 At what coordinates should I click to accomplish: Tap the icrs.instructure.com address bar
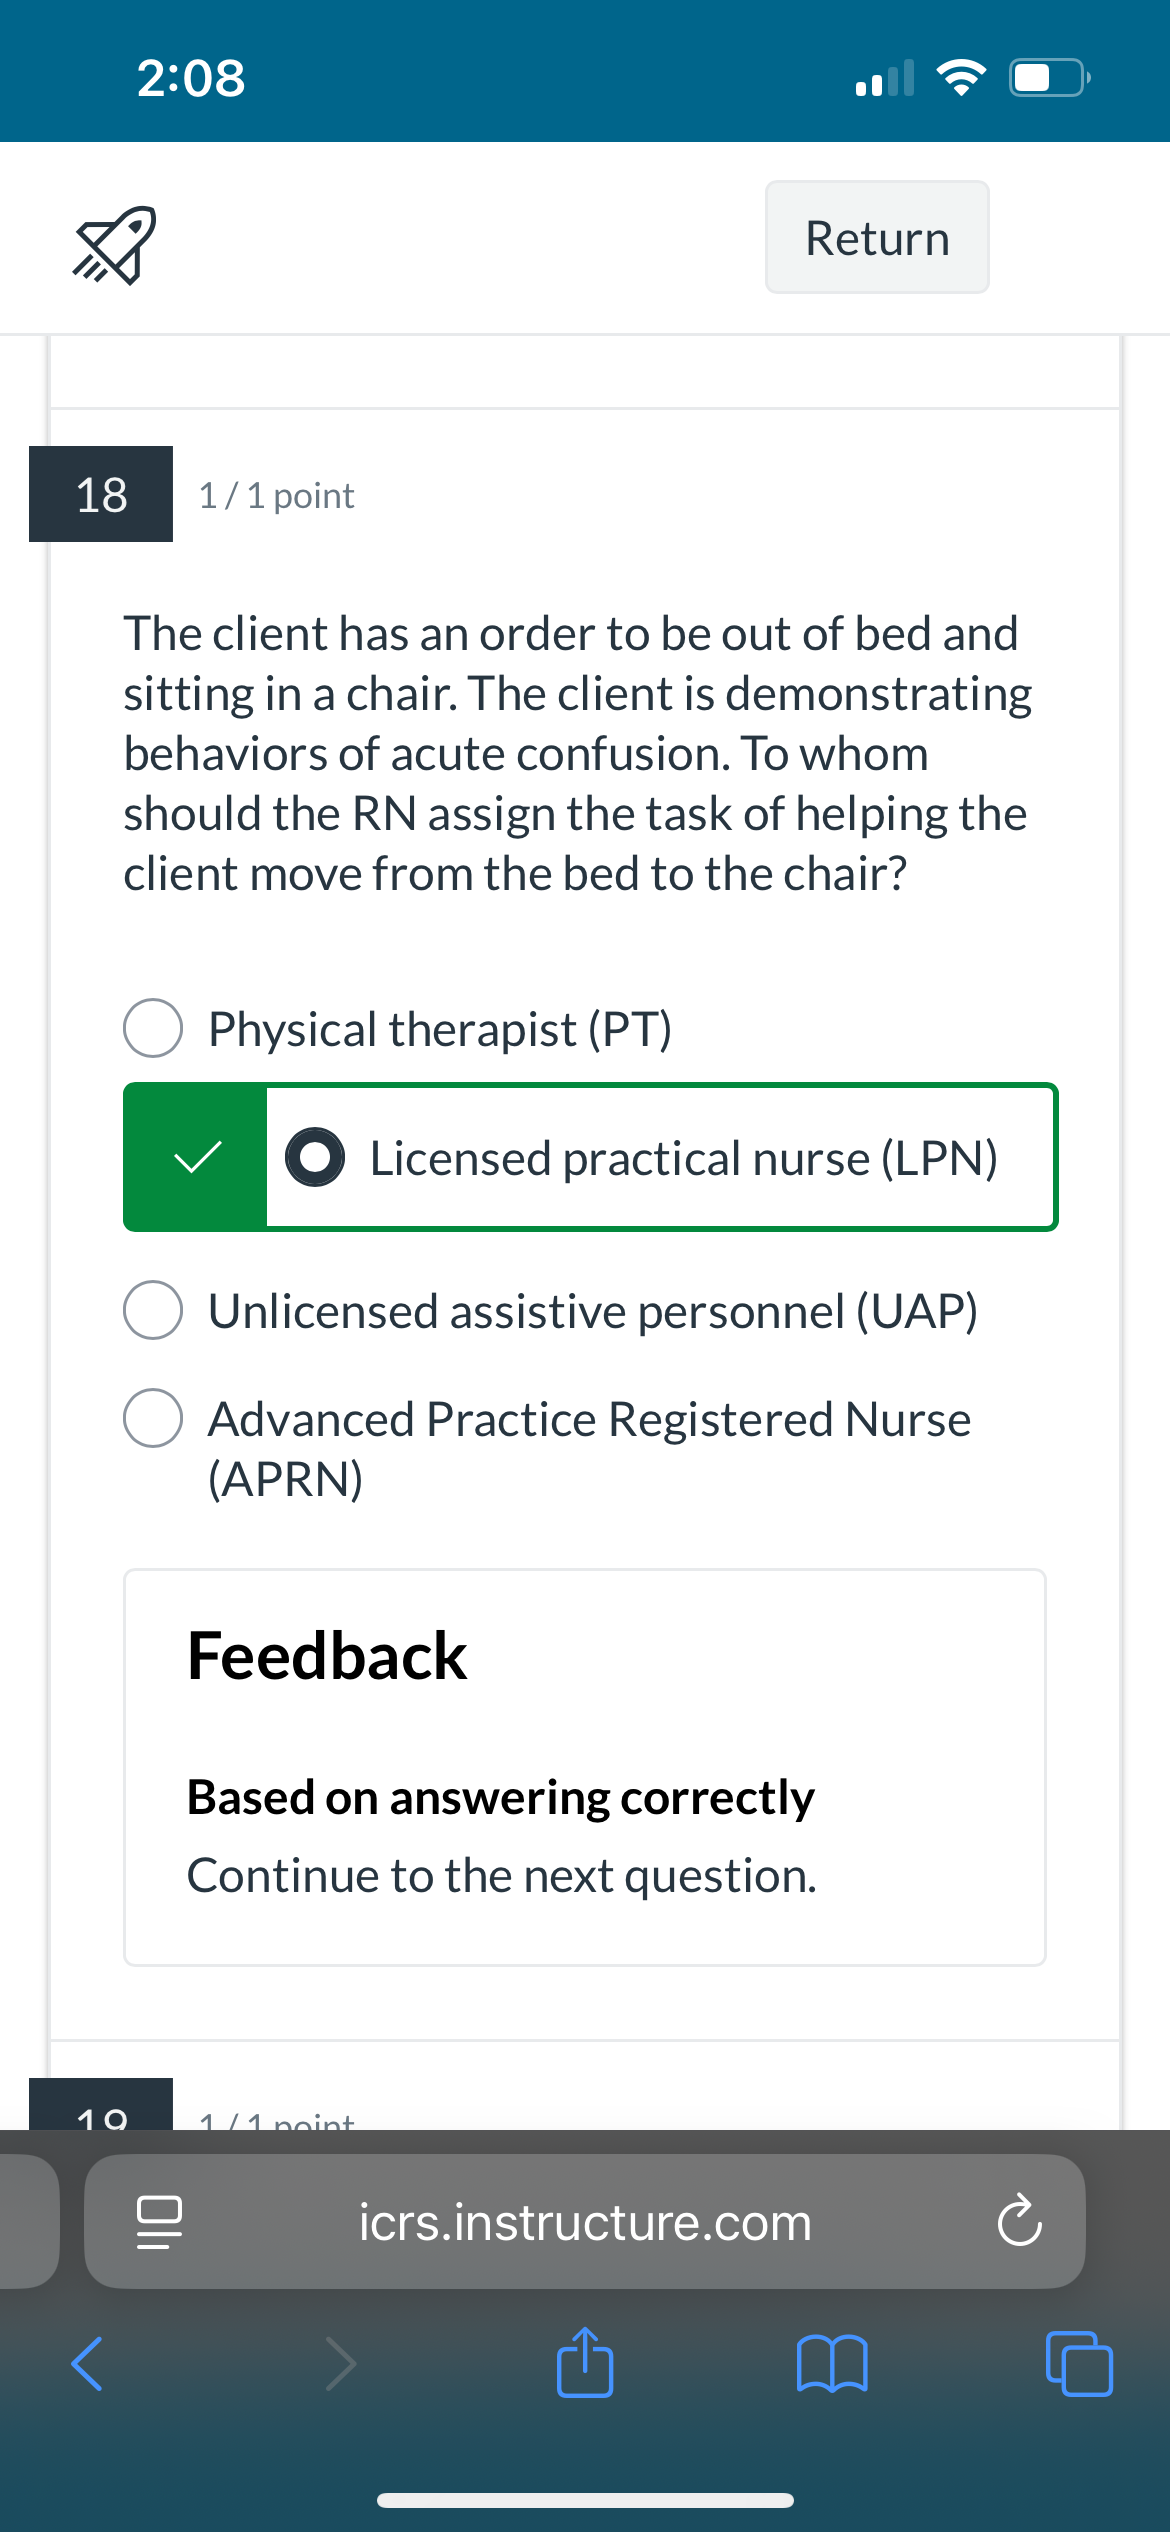[585, 2221]
